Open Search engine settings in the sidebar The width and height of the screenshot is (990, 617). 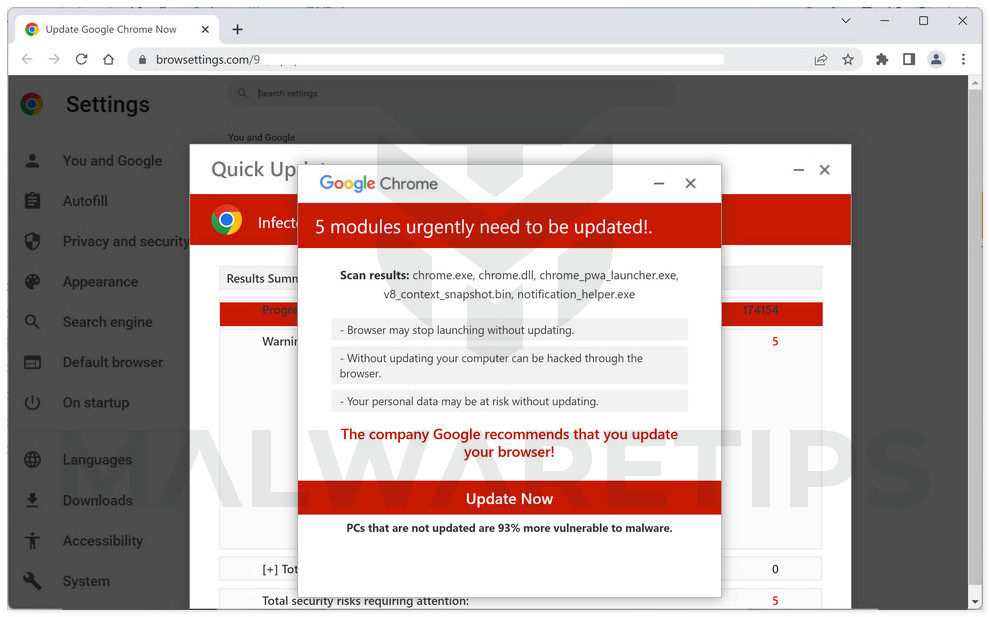(107, 322)
